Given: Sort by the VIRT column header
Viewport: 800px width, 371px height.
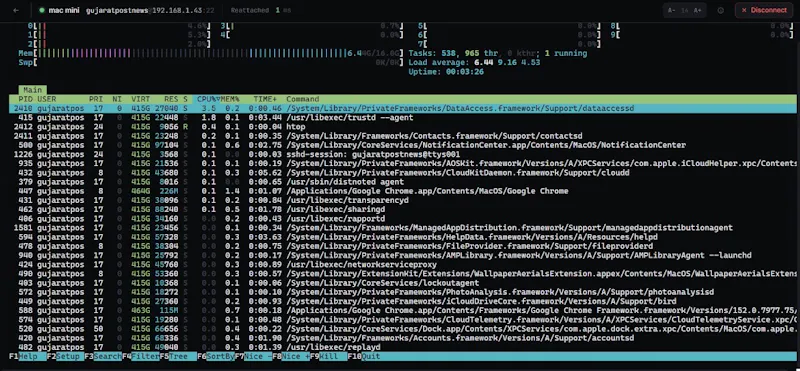Looking at the screenshot, I should pyautogui.click(x=140, y=99).
